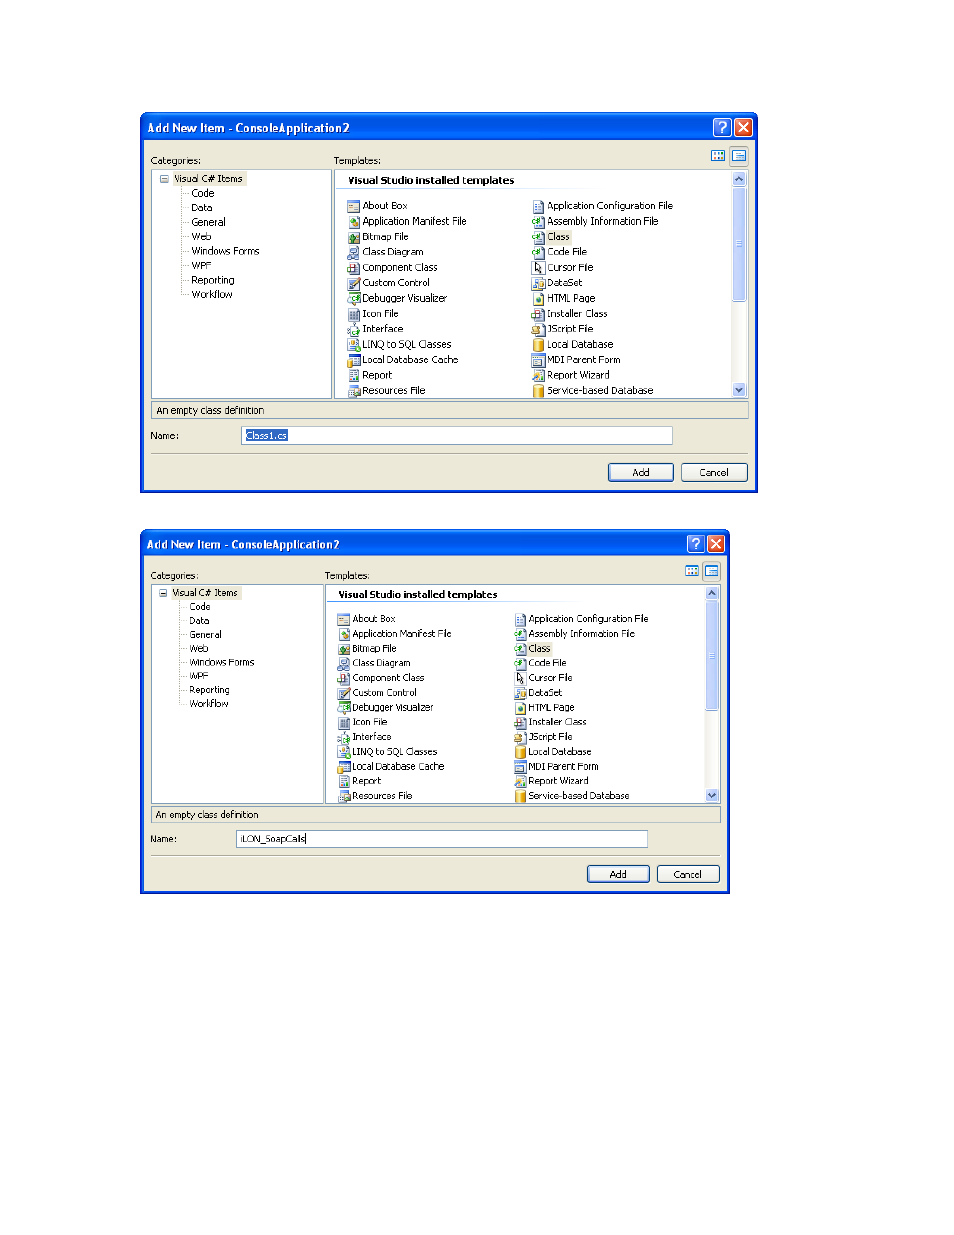Click Add button in top dialog

point(641,472)
